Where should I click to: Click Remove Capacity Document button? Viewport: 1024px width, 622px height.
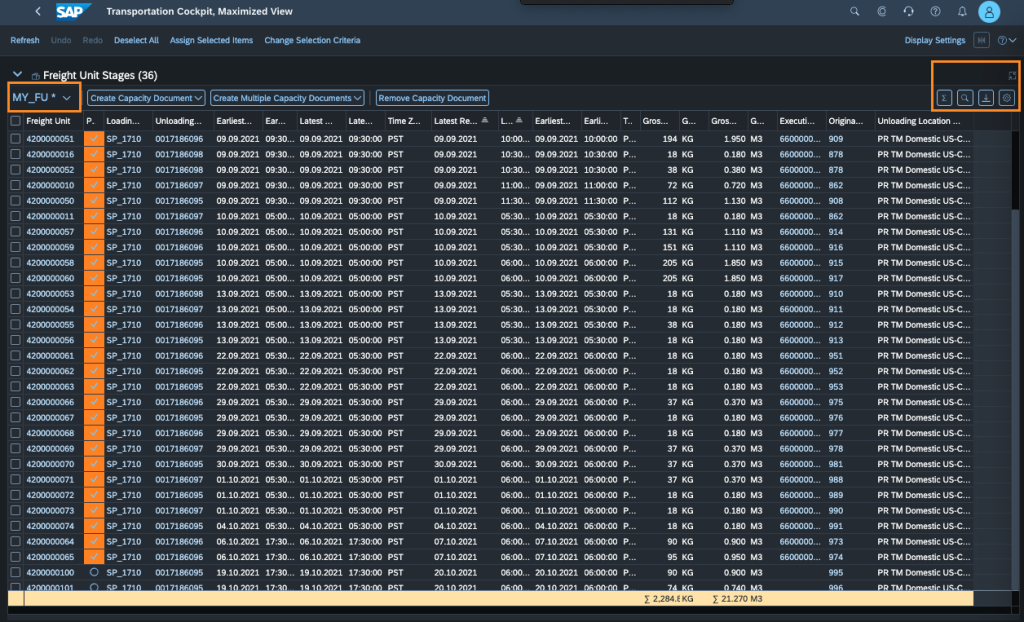[x=432, y=98]
